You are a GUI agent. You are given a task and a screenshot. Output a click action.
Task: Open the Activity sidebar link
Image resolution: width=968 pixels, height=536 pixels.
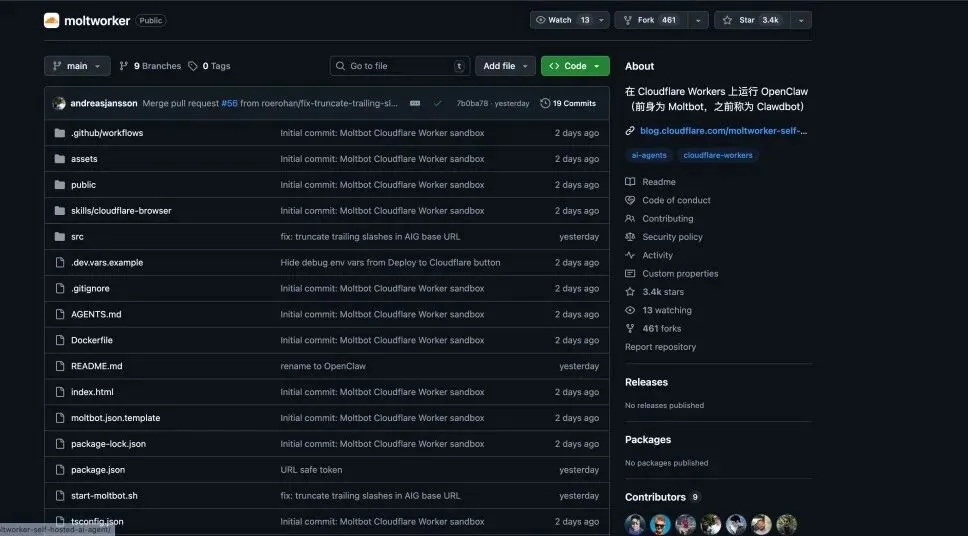click(649, 255)
